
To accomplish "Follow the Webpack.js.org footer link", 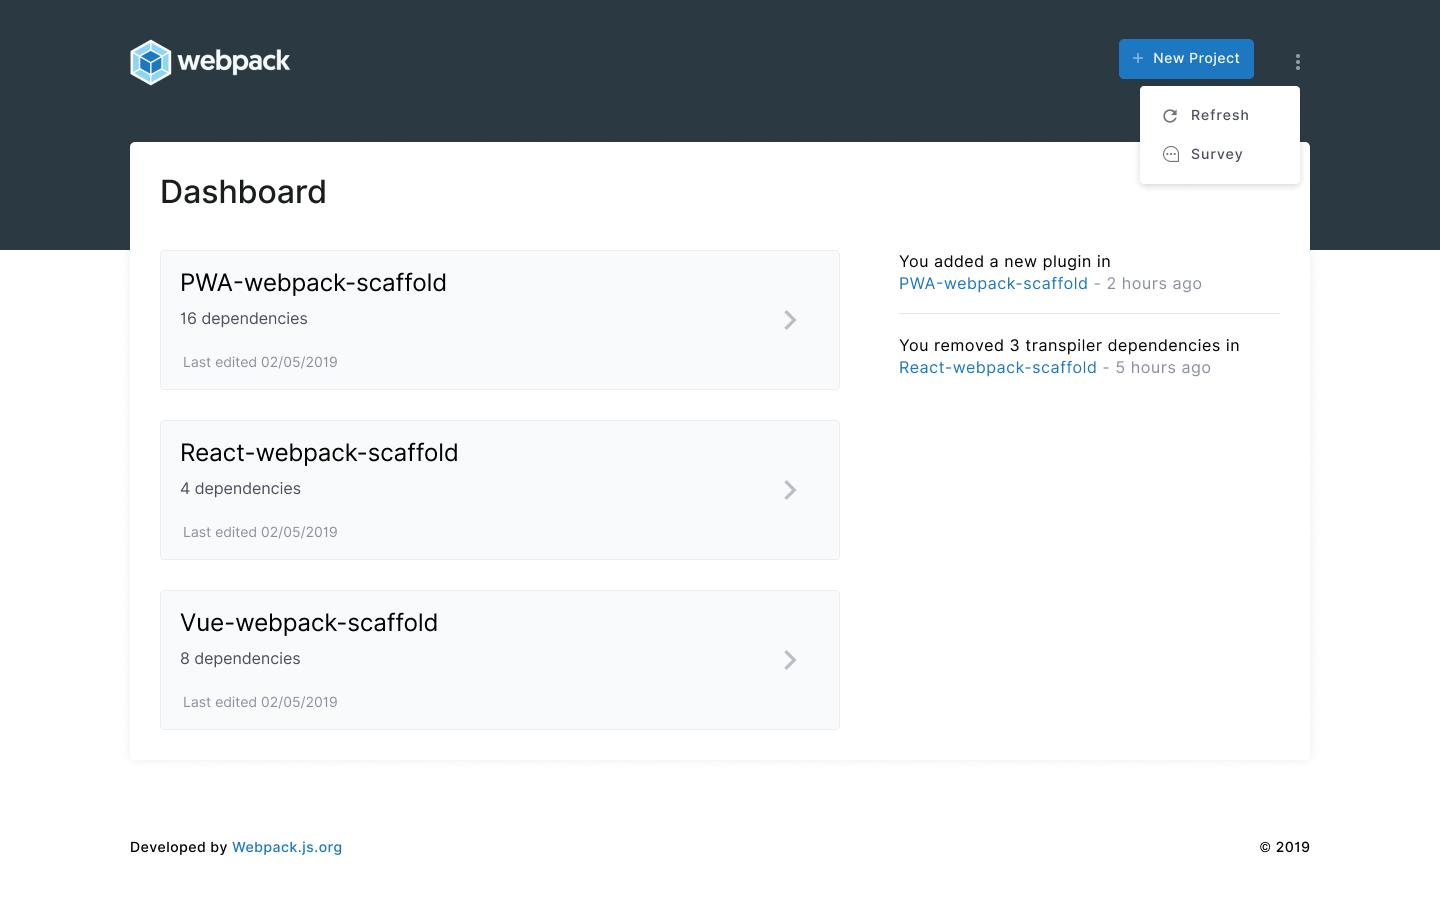I will (287, 847).
